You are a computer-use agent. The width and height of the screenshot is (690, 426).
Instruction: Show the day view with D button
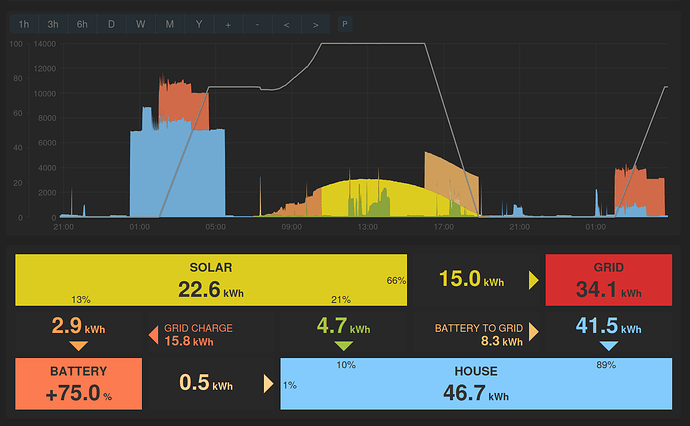111,24
